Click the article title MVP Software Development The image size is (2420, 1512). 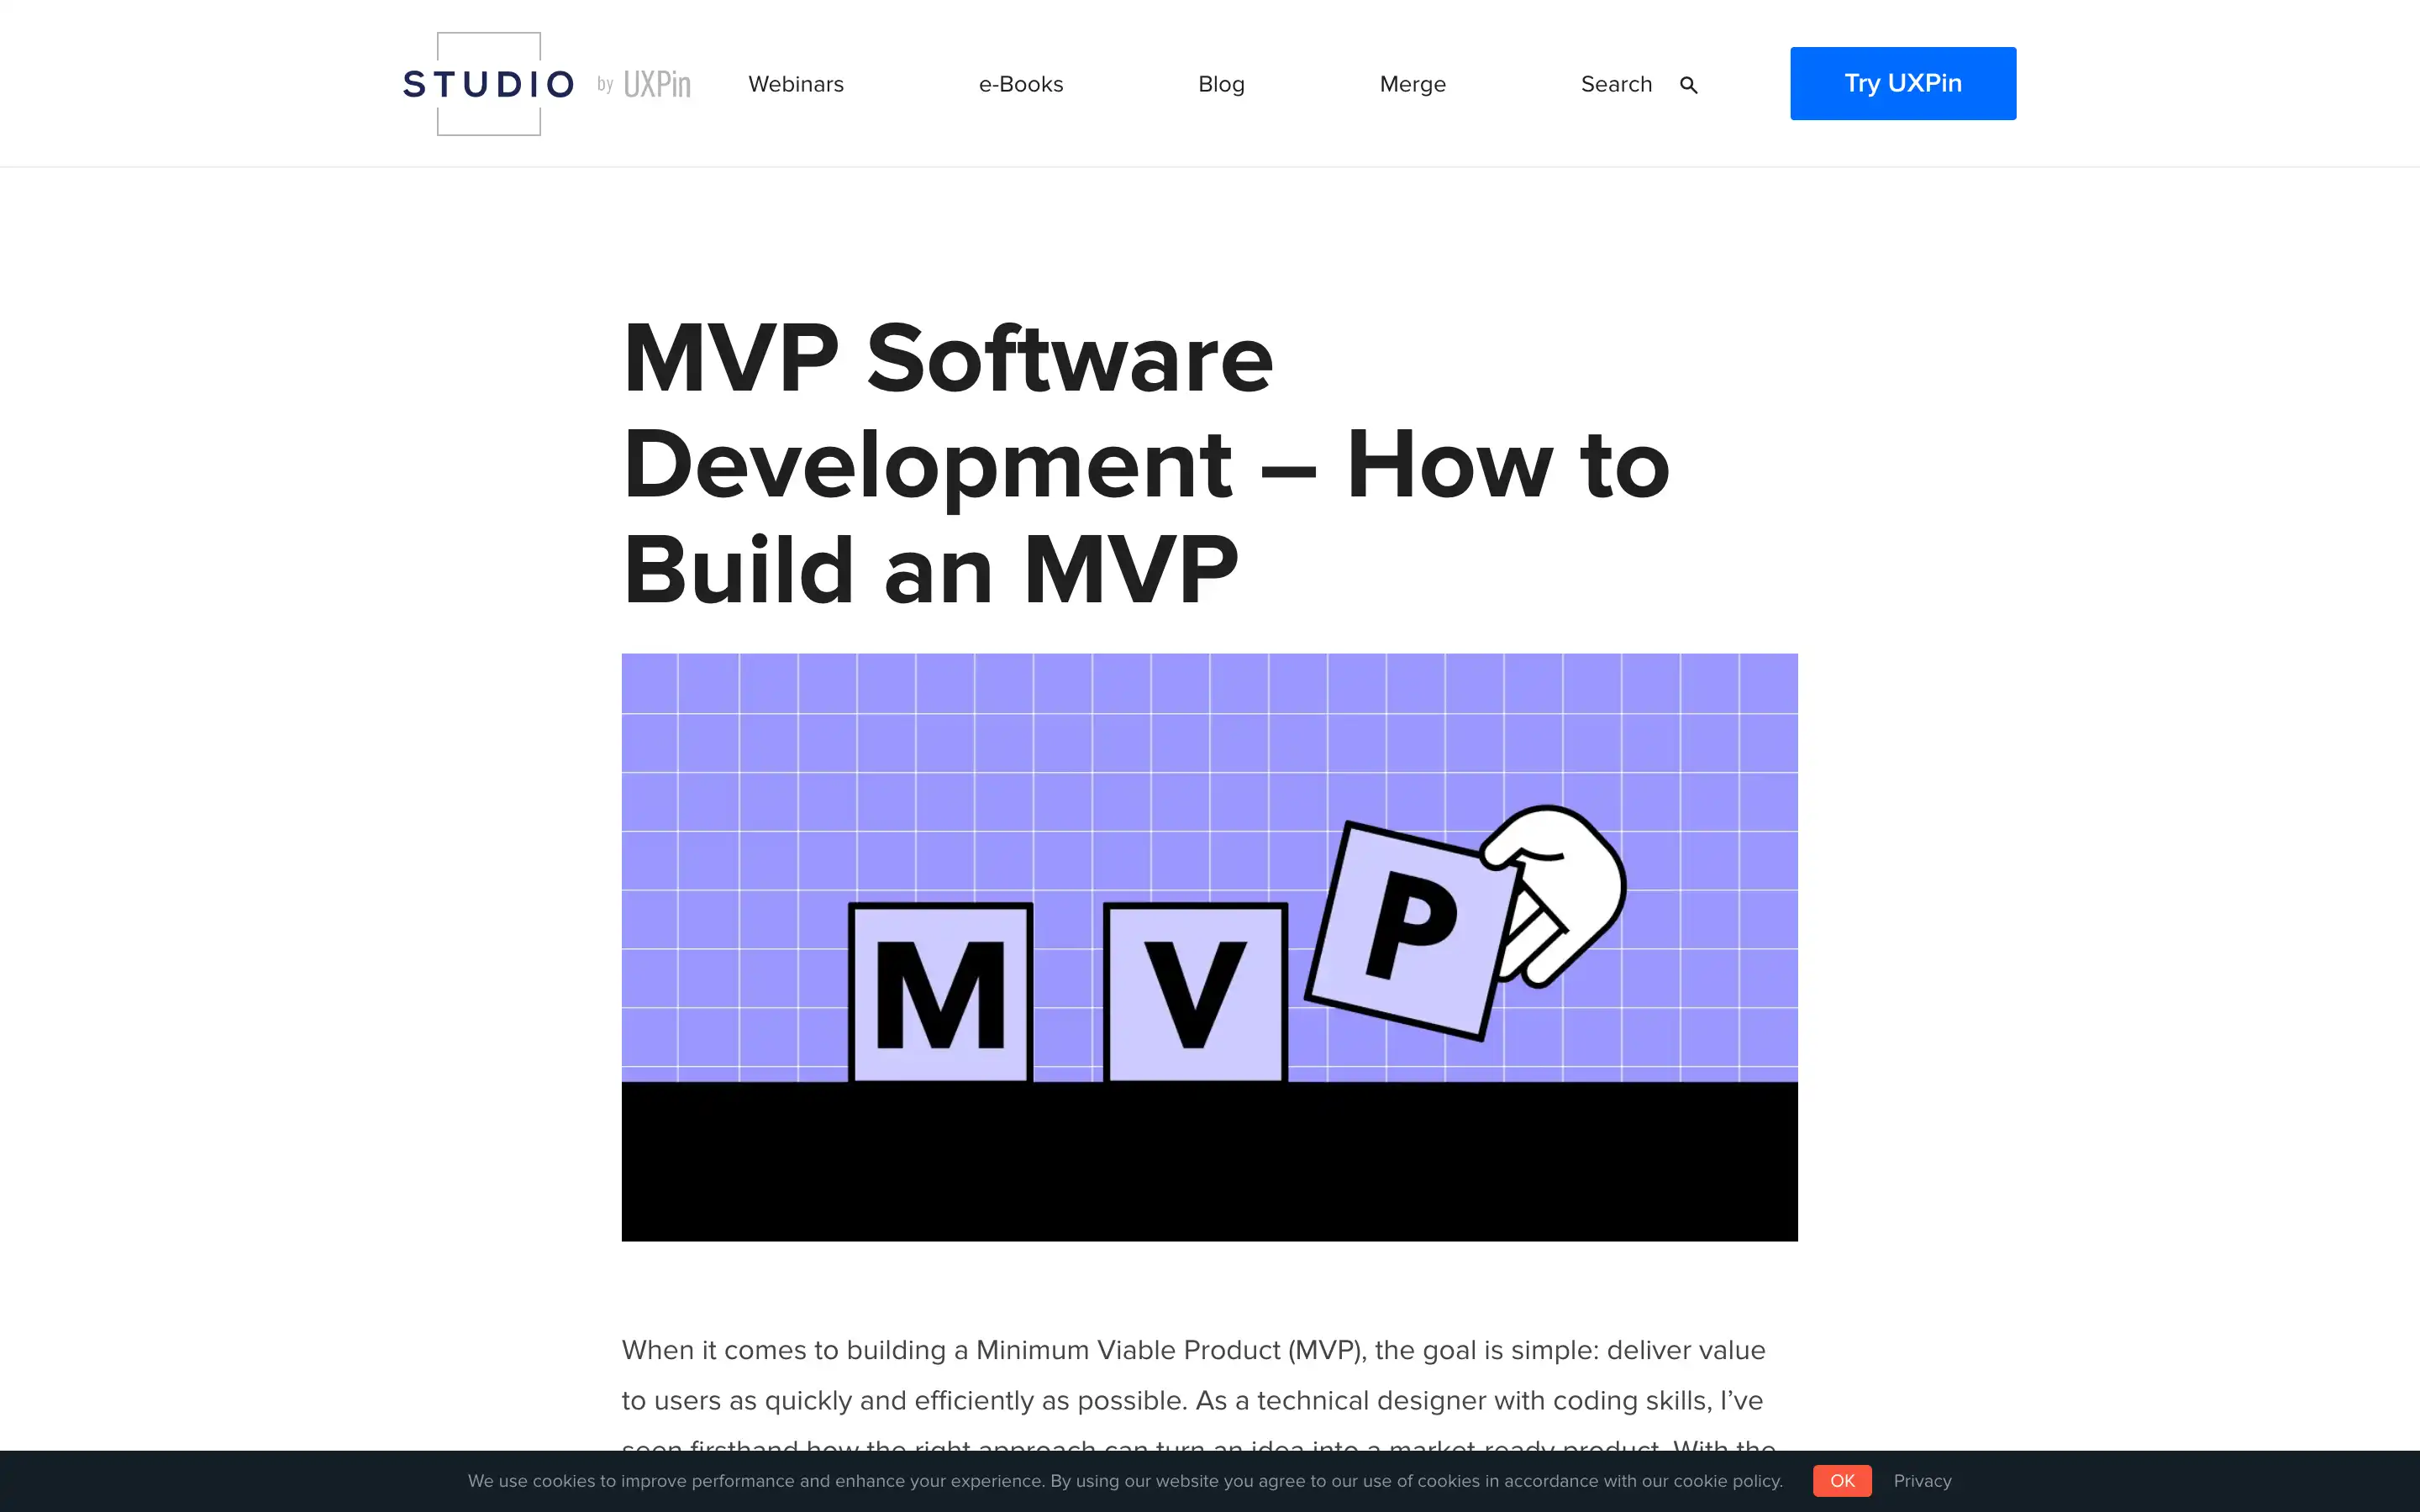click(1145, 462)
